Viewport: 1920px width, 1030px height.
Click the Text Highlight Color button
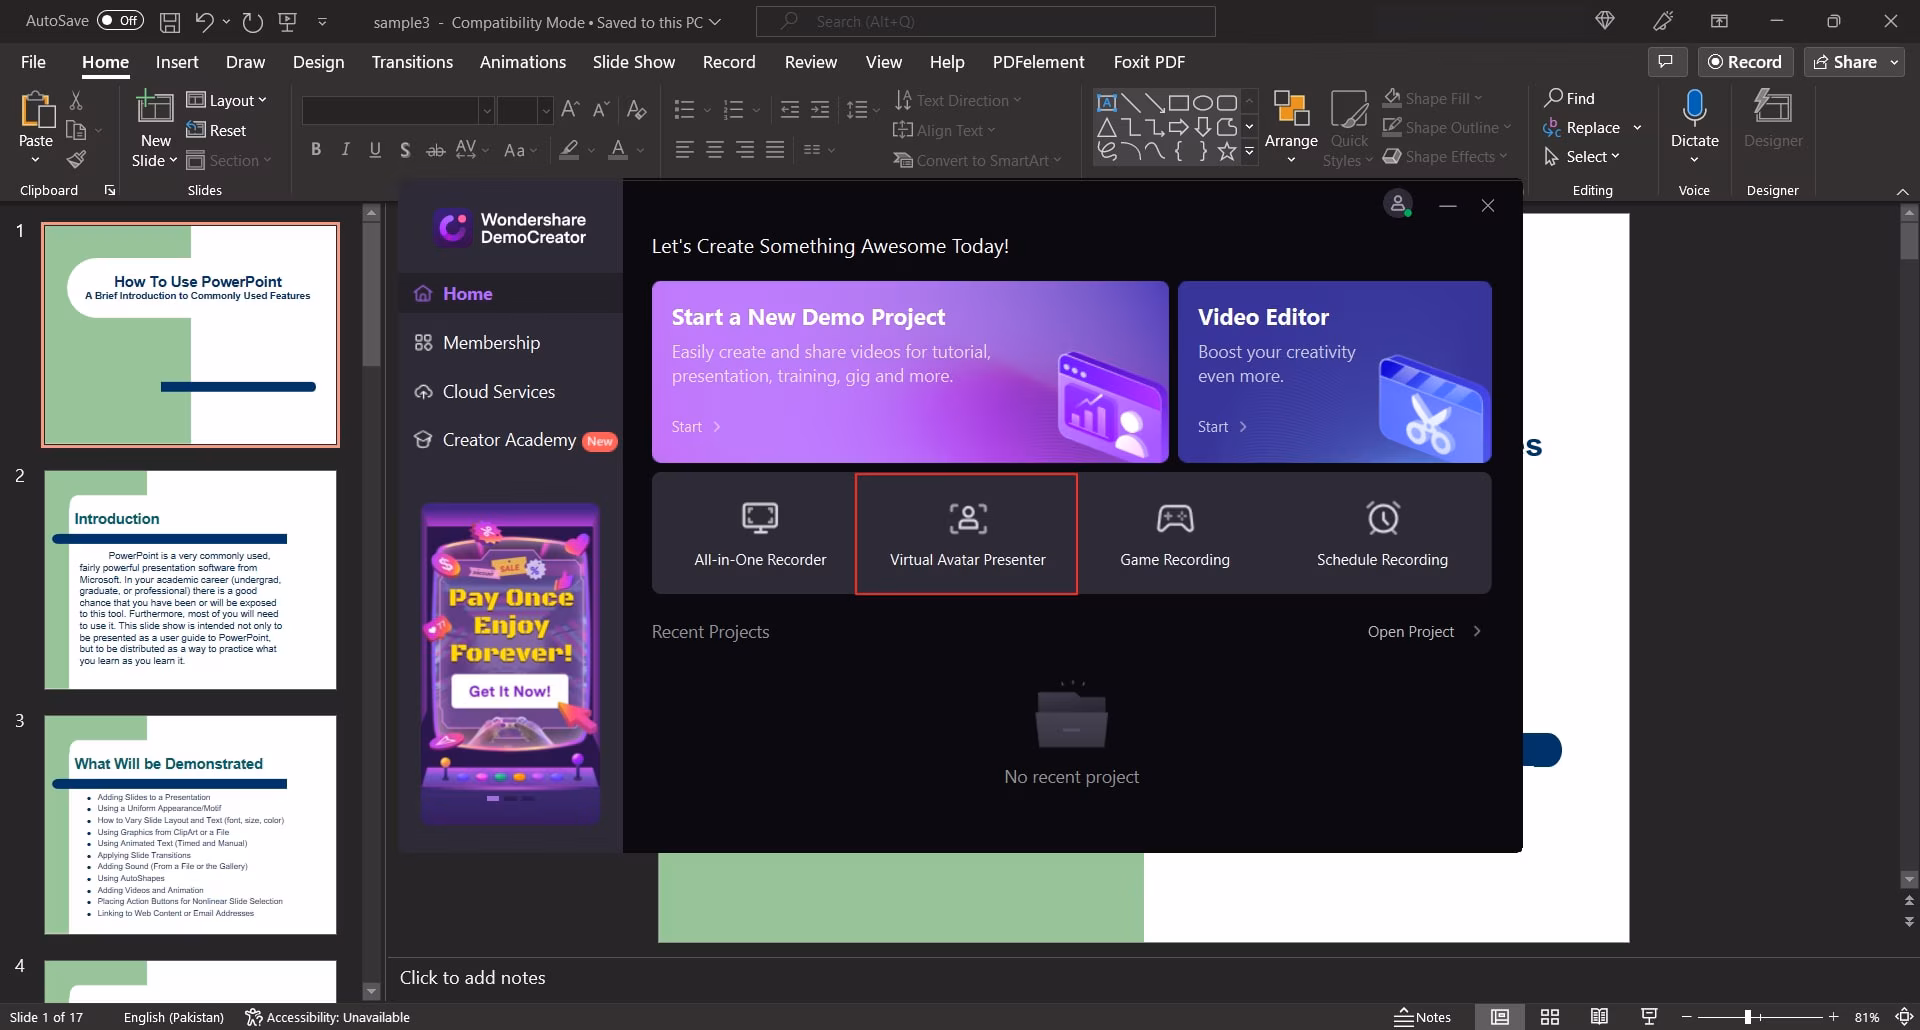[569, 150]
